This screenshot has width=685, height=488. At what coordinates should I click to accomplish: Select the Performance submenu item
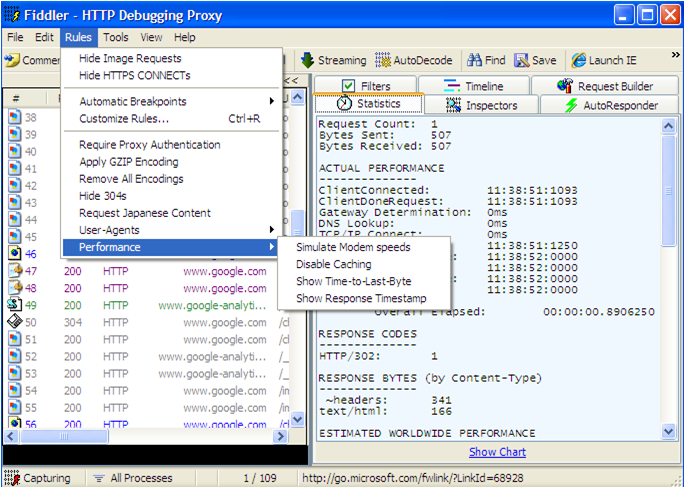click(170, 247)
